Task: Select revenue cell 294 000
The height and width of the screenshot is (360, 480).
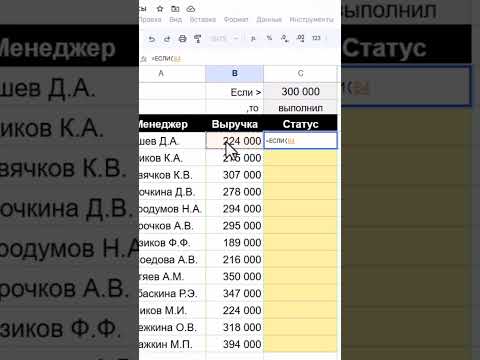Action: (x=234, y=209)
